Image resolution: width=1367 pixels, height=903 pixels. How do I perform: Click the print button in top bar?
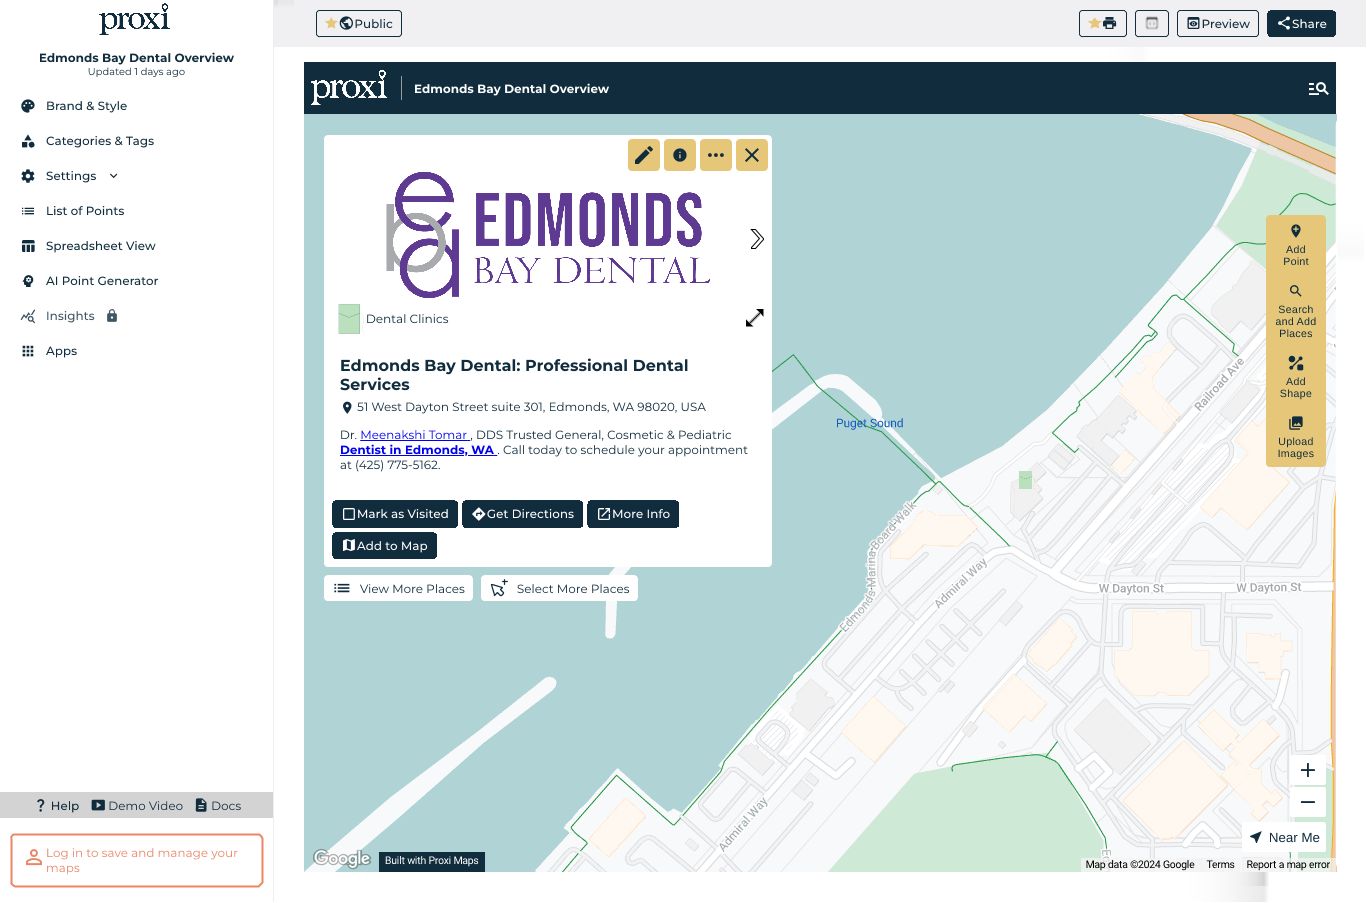(1103, 24)
